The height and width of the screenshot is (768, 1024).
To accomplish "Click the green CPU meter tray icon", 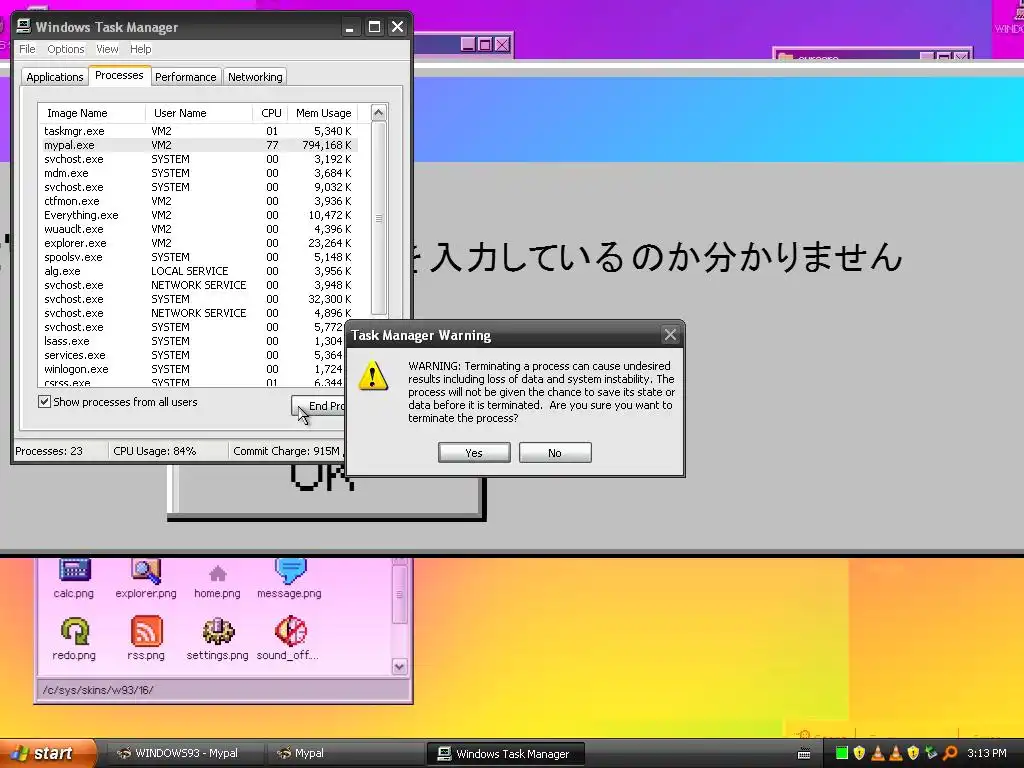I will click(x=842, y=753).
